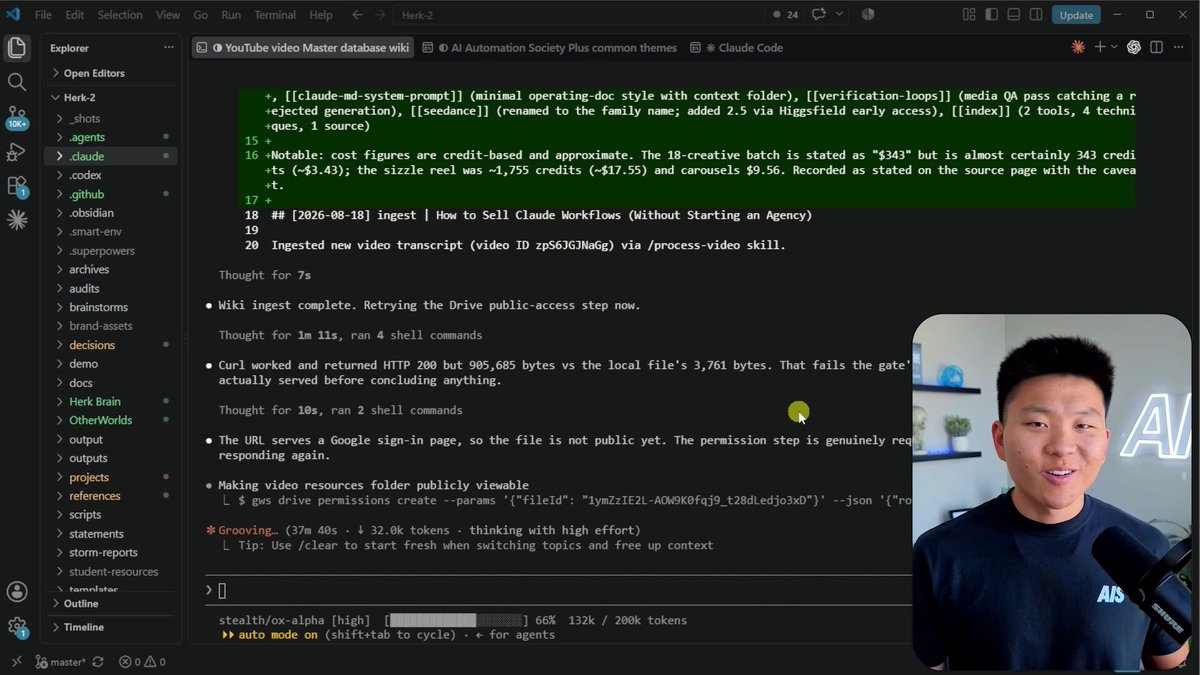Split the editor right
Viewport: 1200px width, 675px height.
[x=1156, y=47]
